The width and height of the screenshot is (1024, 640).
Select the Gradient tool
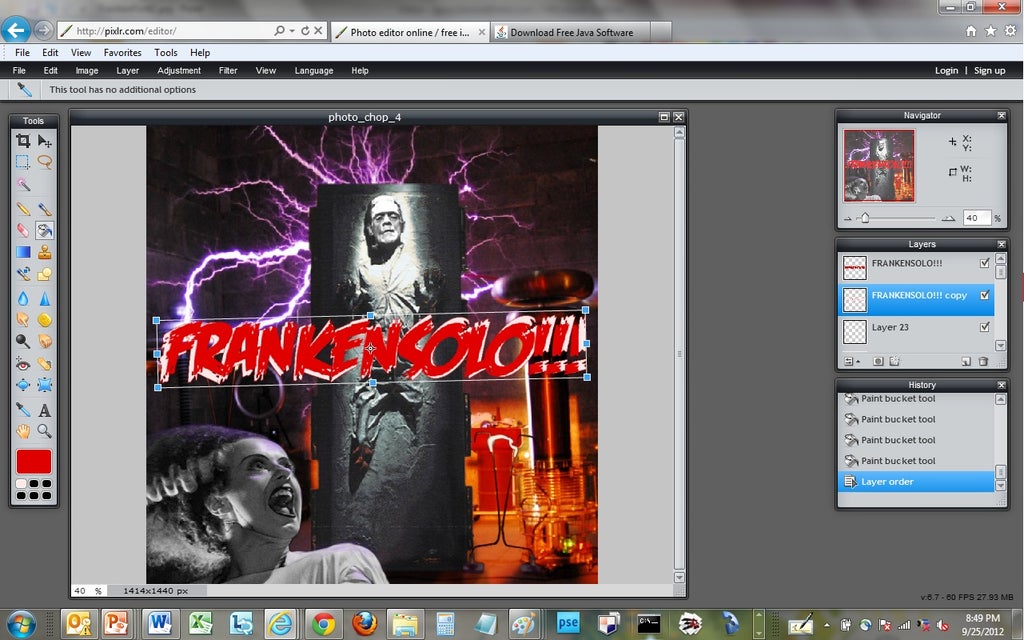point(23,251)
